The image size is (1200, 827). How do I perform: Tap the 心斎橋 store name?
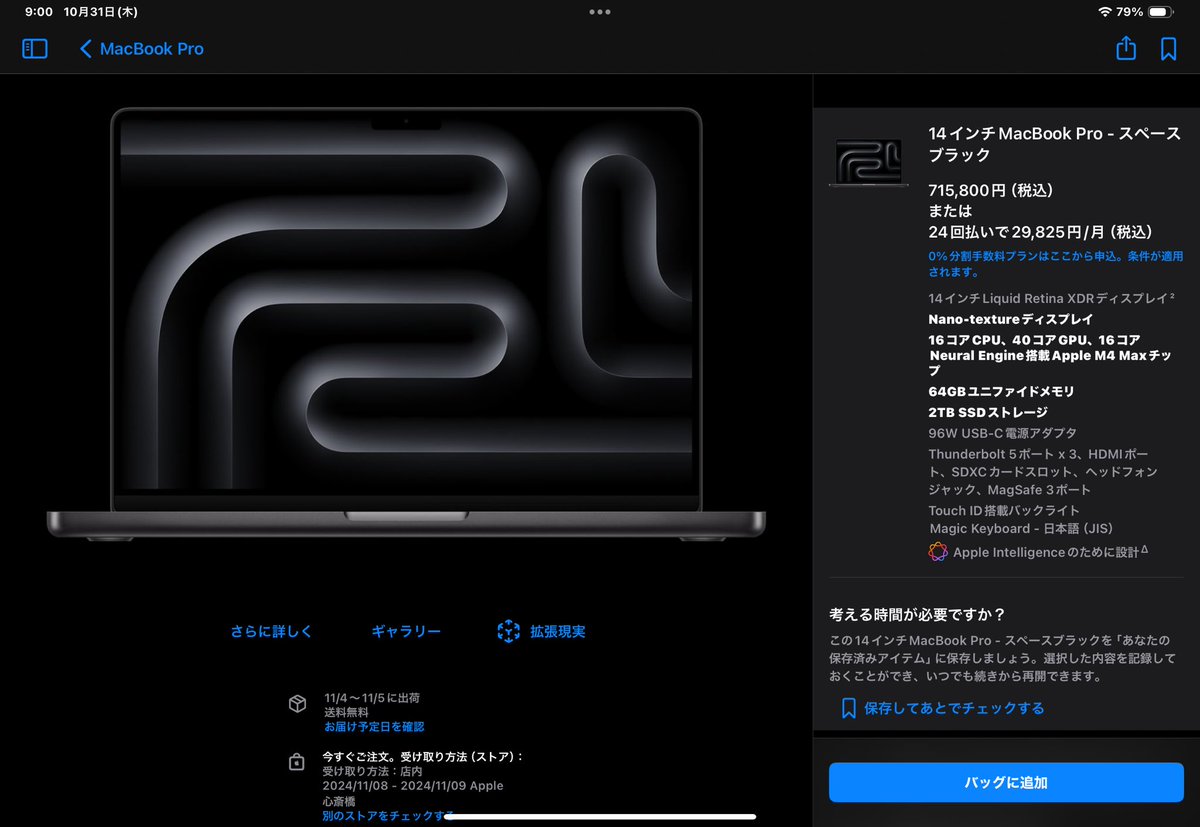click(339, 802)
